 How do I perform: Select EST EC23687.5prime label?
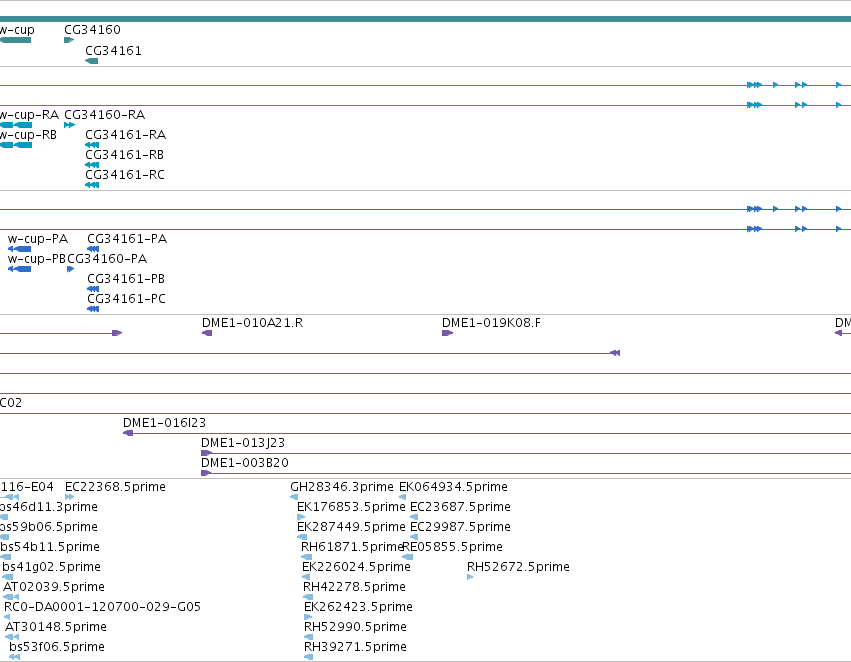(460, 507)
